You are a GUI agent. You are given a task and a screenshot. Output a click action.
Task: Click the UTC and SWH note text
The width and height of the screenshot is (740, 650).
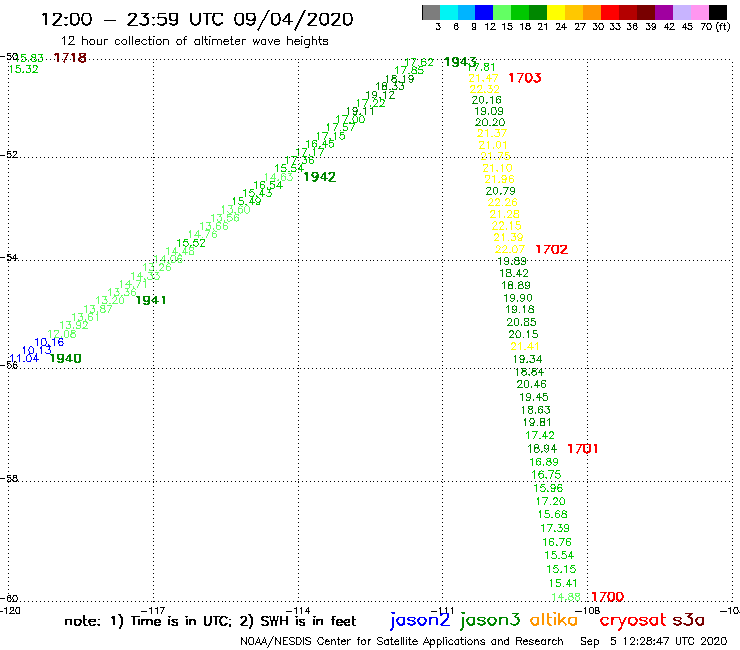[x=210, y=621]
